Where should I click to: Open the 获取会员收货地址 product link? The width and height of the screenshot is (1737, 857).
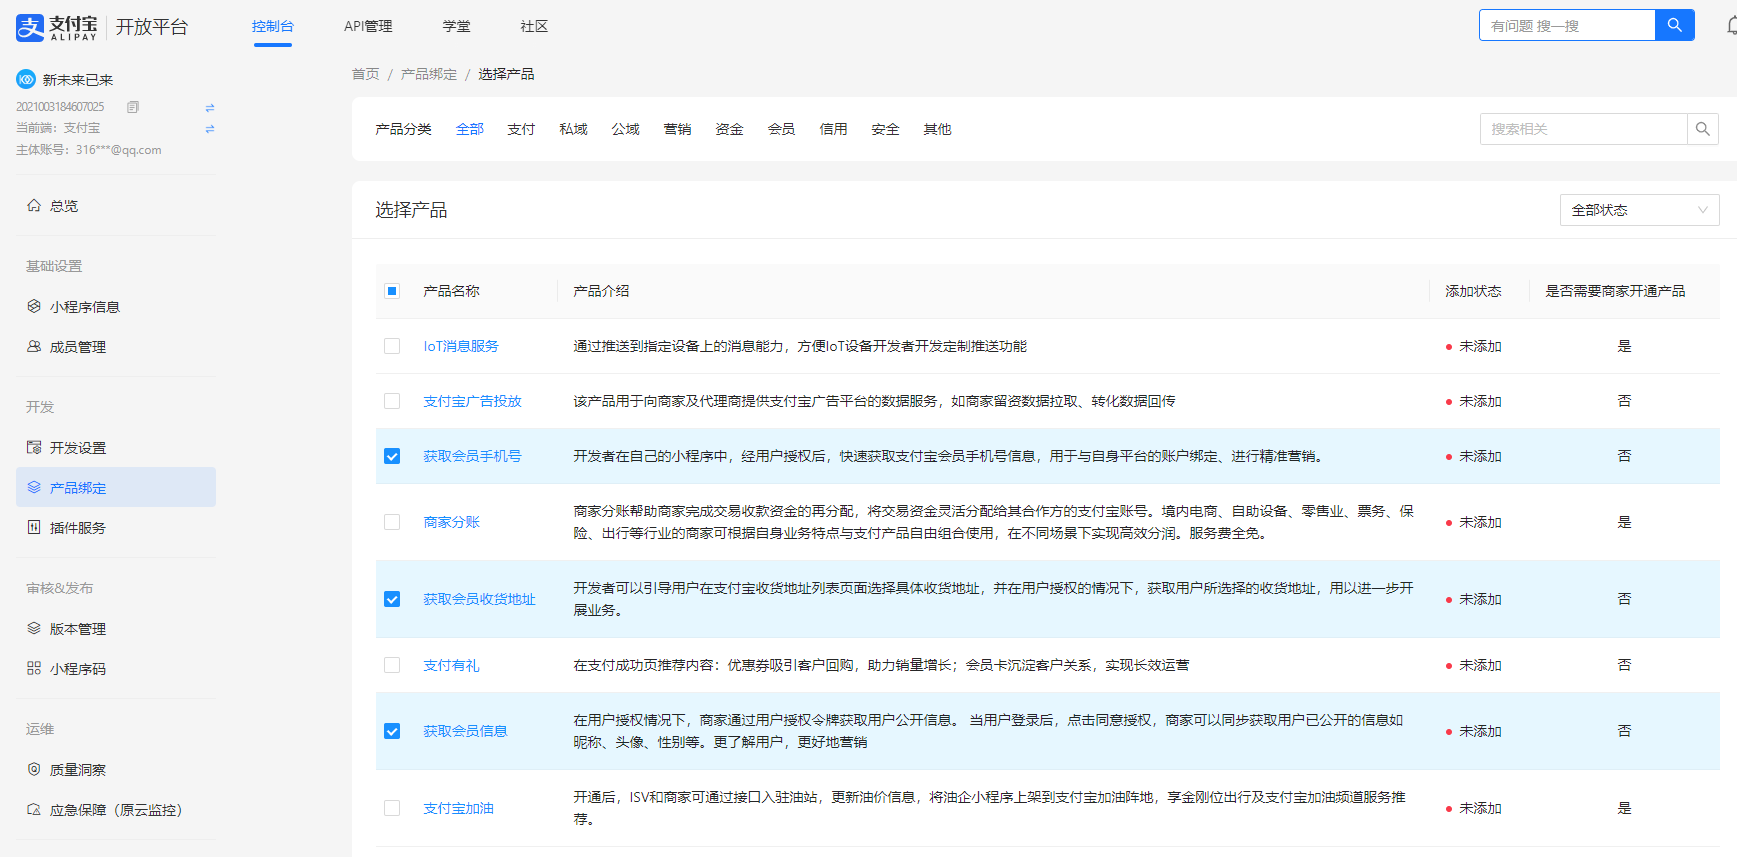click(480, 599)
